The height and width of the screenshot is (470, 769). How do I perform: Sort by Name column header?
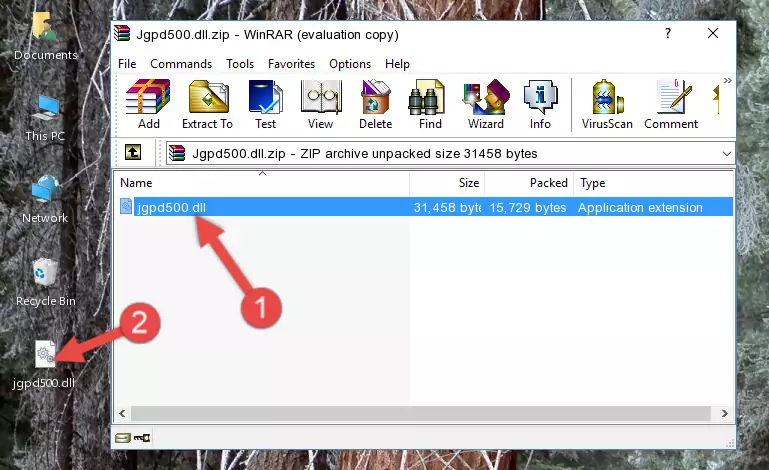(262, 183)
